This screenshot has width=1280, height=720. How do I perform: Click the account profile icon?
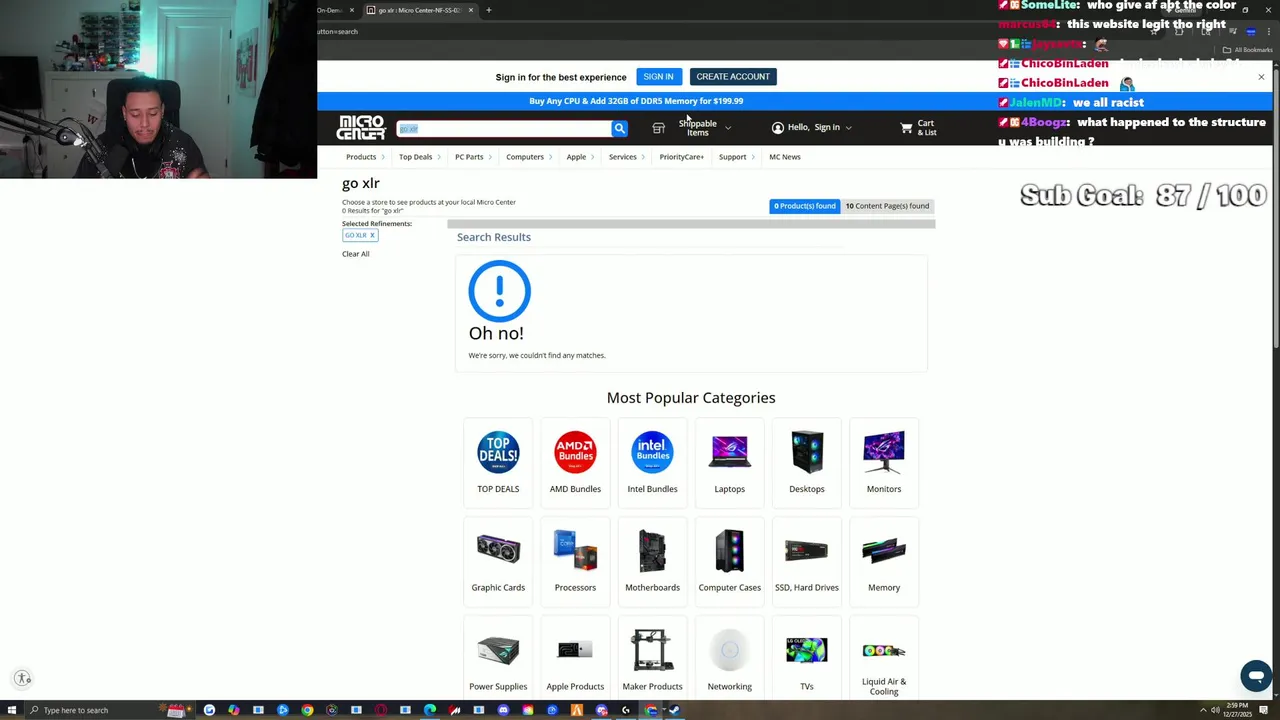777,128
